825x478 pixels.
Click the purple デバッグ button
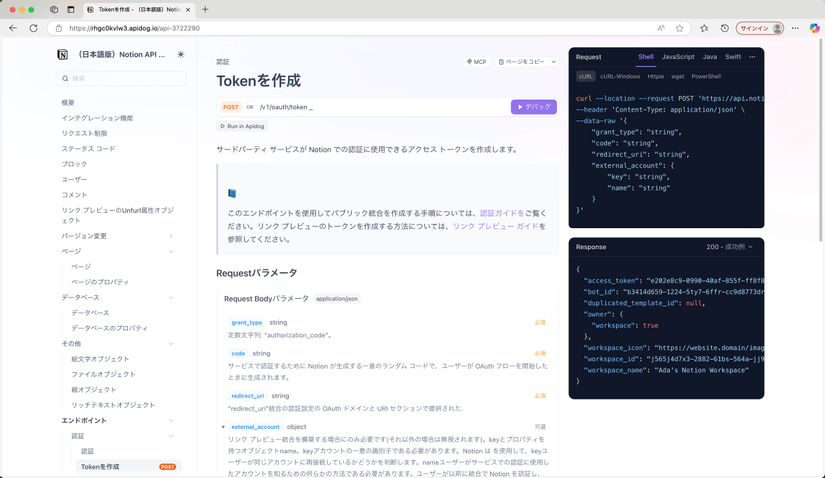[x=534, y=107]
